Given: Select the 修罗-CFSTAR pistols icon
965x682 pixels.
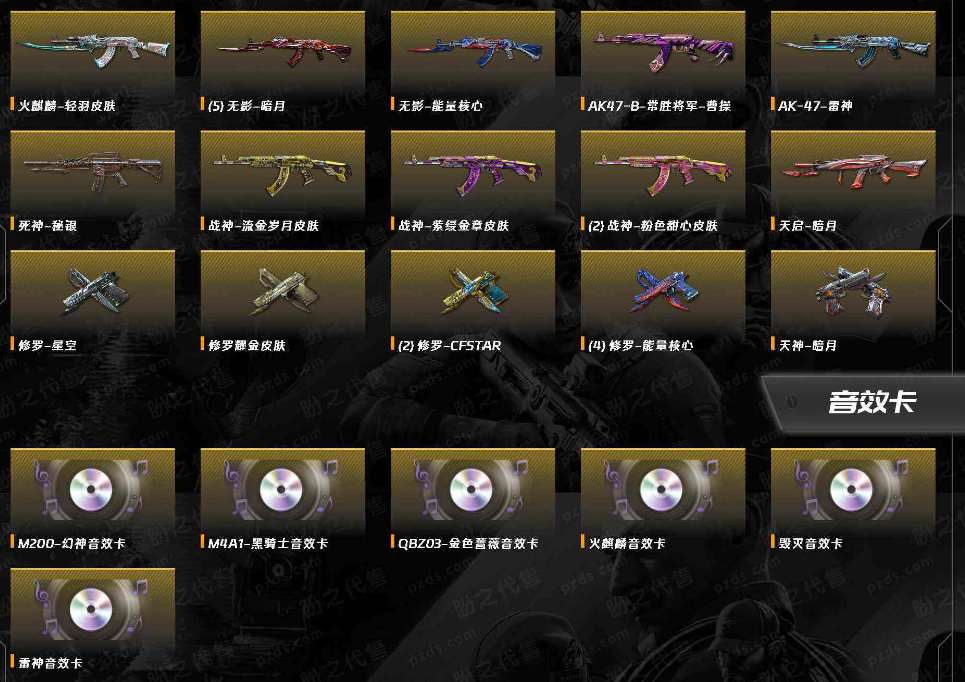Looking at the screenshot, I should point(473,292).
